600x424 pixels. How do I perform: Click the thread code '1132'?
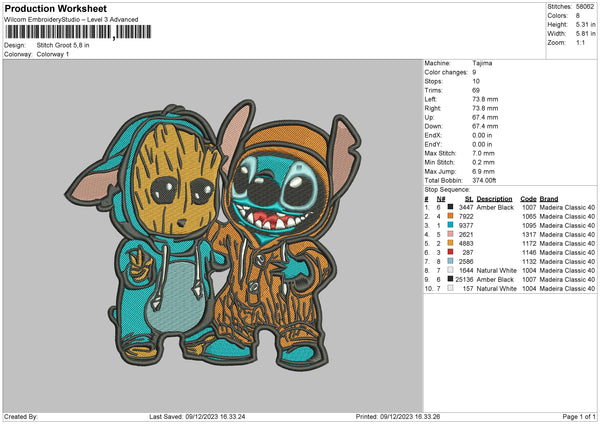pos(529,261)
